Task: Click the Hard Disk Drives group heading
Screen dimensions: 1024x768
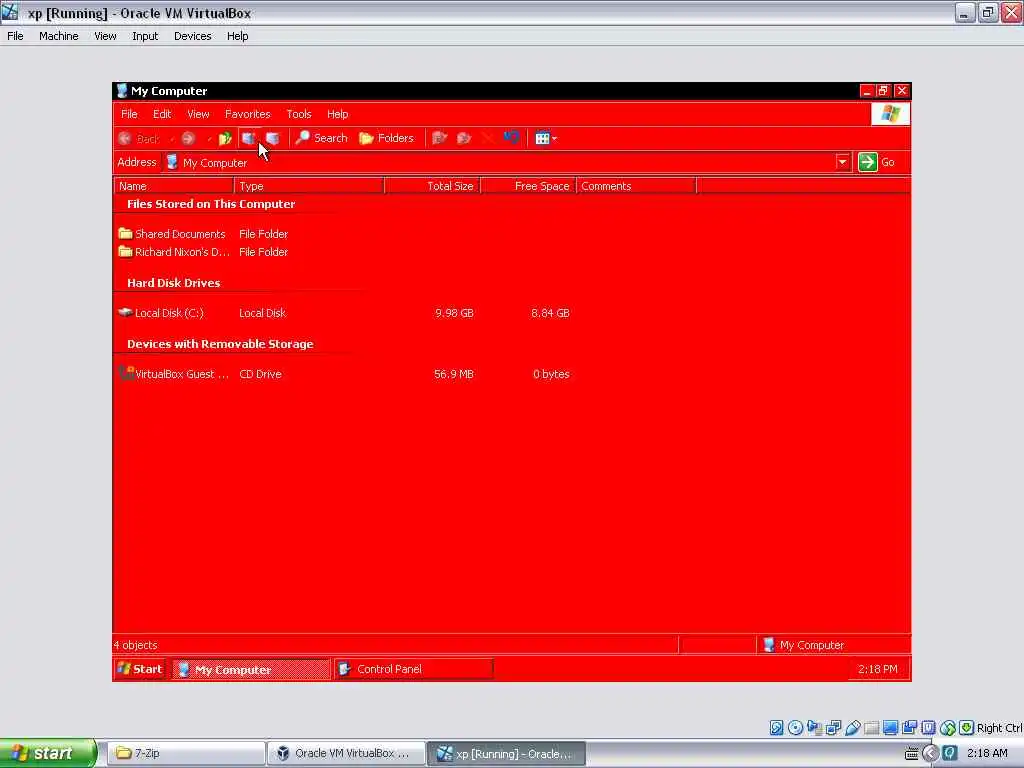Action: coord(174,283)
